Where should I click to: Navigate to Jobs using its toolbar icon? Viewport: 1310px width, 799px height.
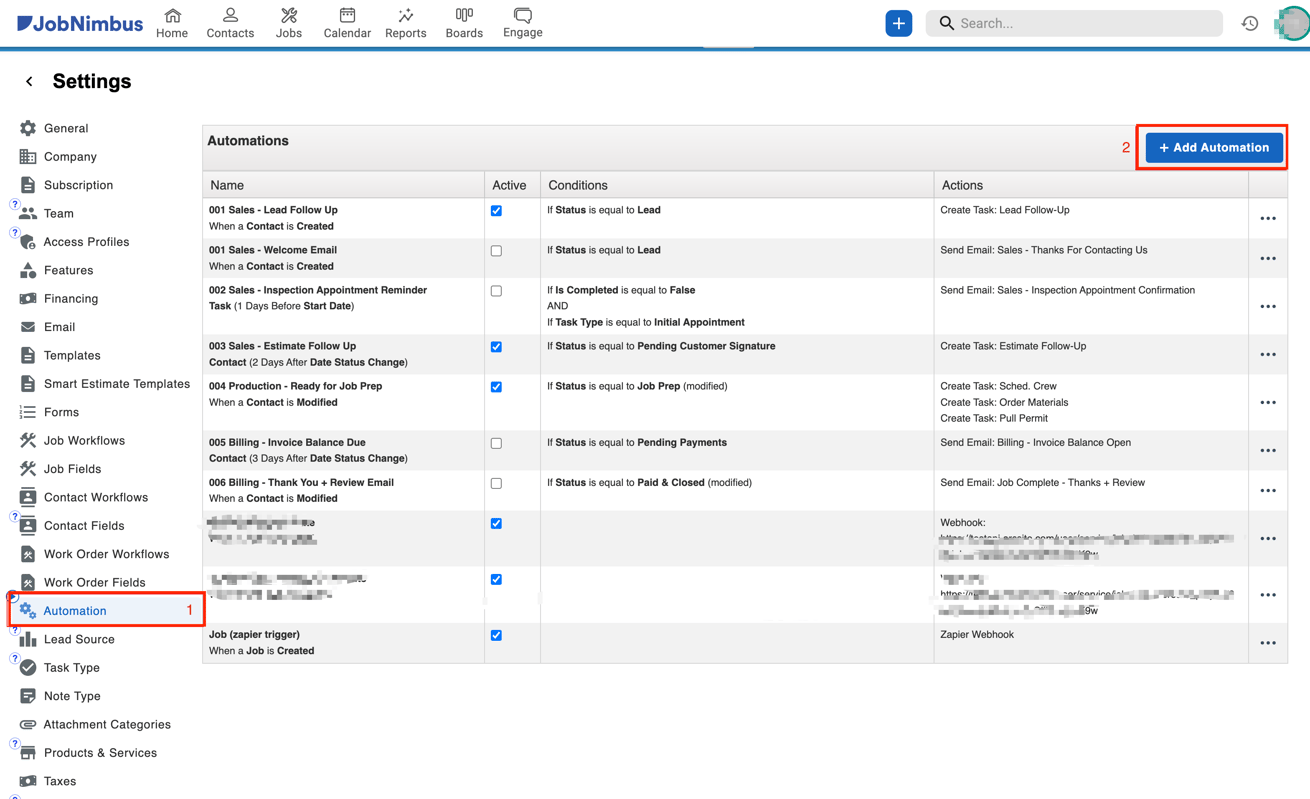tap(288, 22)
